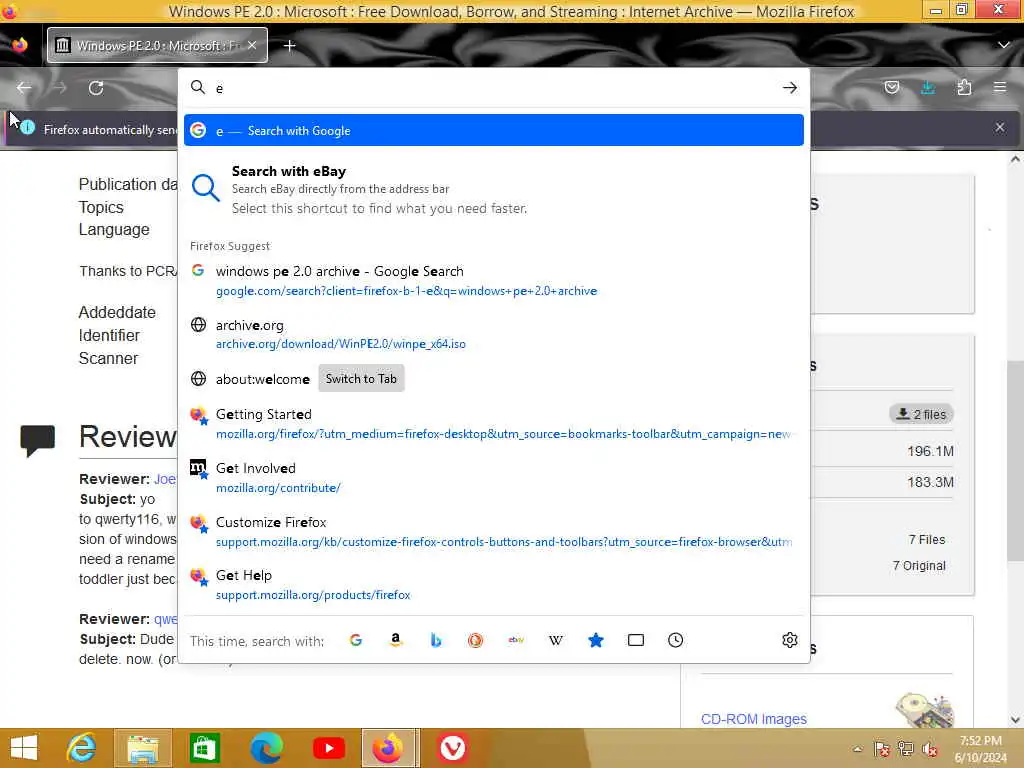Viewport: 1024px width, 768px height.
Task: Open YouTube app from taskbar
Action: [328, 748]
